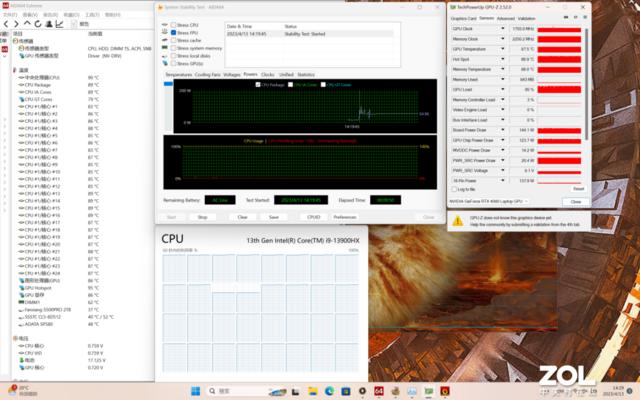Click the GPU sensor type row icon
Image resolution: width=640 pixels, height=400 pixels.
tap(22, 56)
